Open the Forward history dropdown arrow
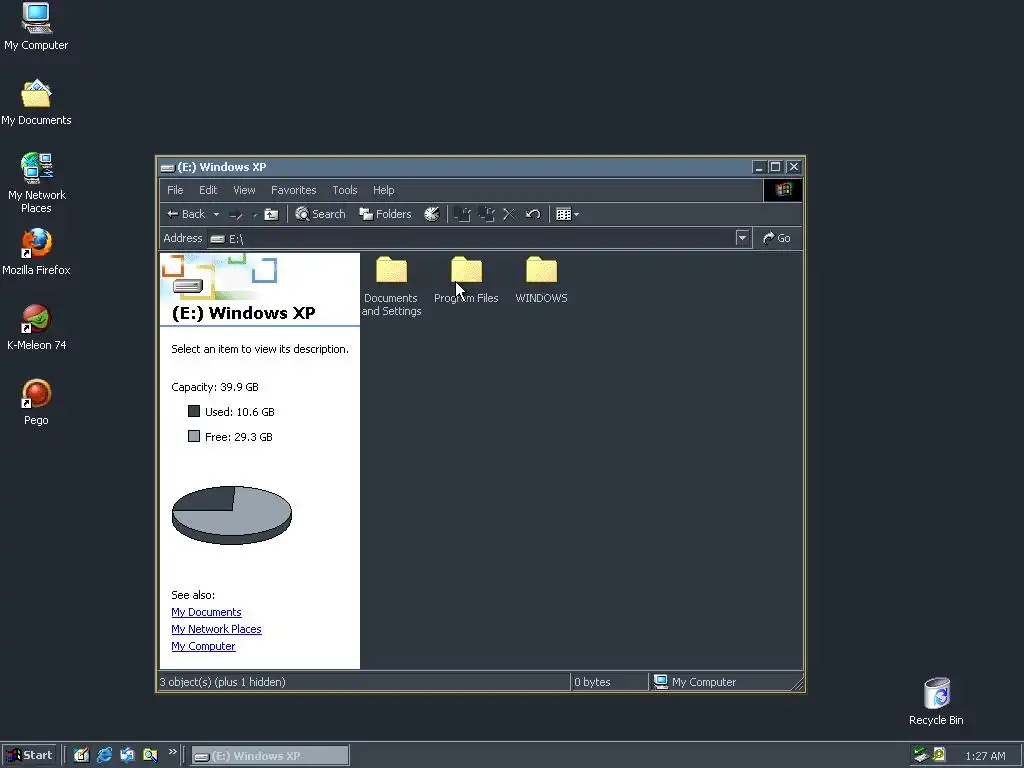Image resolution: width=1024 pixels, height=768 pixels. pos(255,214)
